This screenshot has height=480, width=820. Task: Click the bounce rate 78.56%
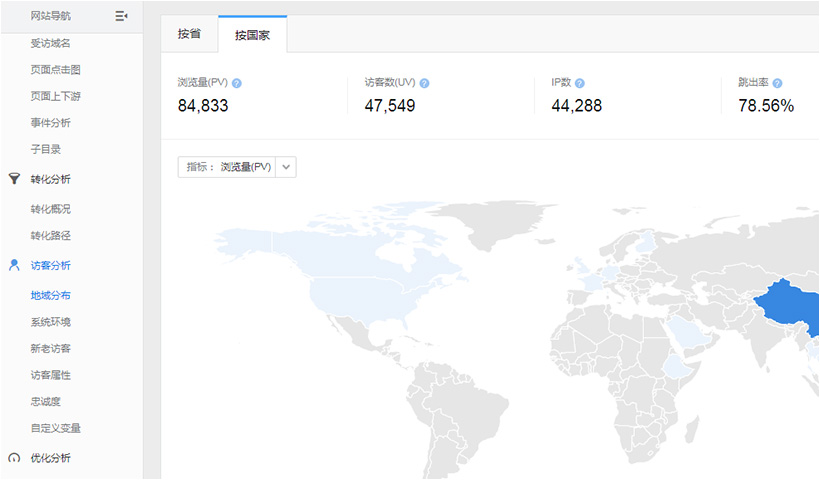(x=766, y=106)
